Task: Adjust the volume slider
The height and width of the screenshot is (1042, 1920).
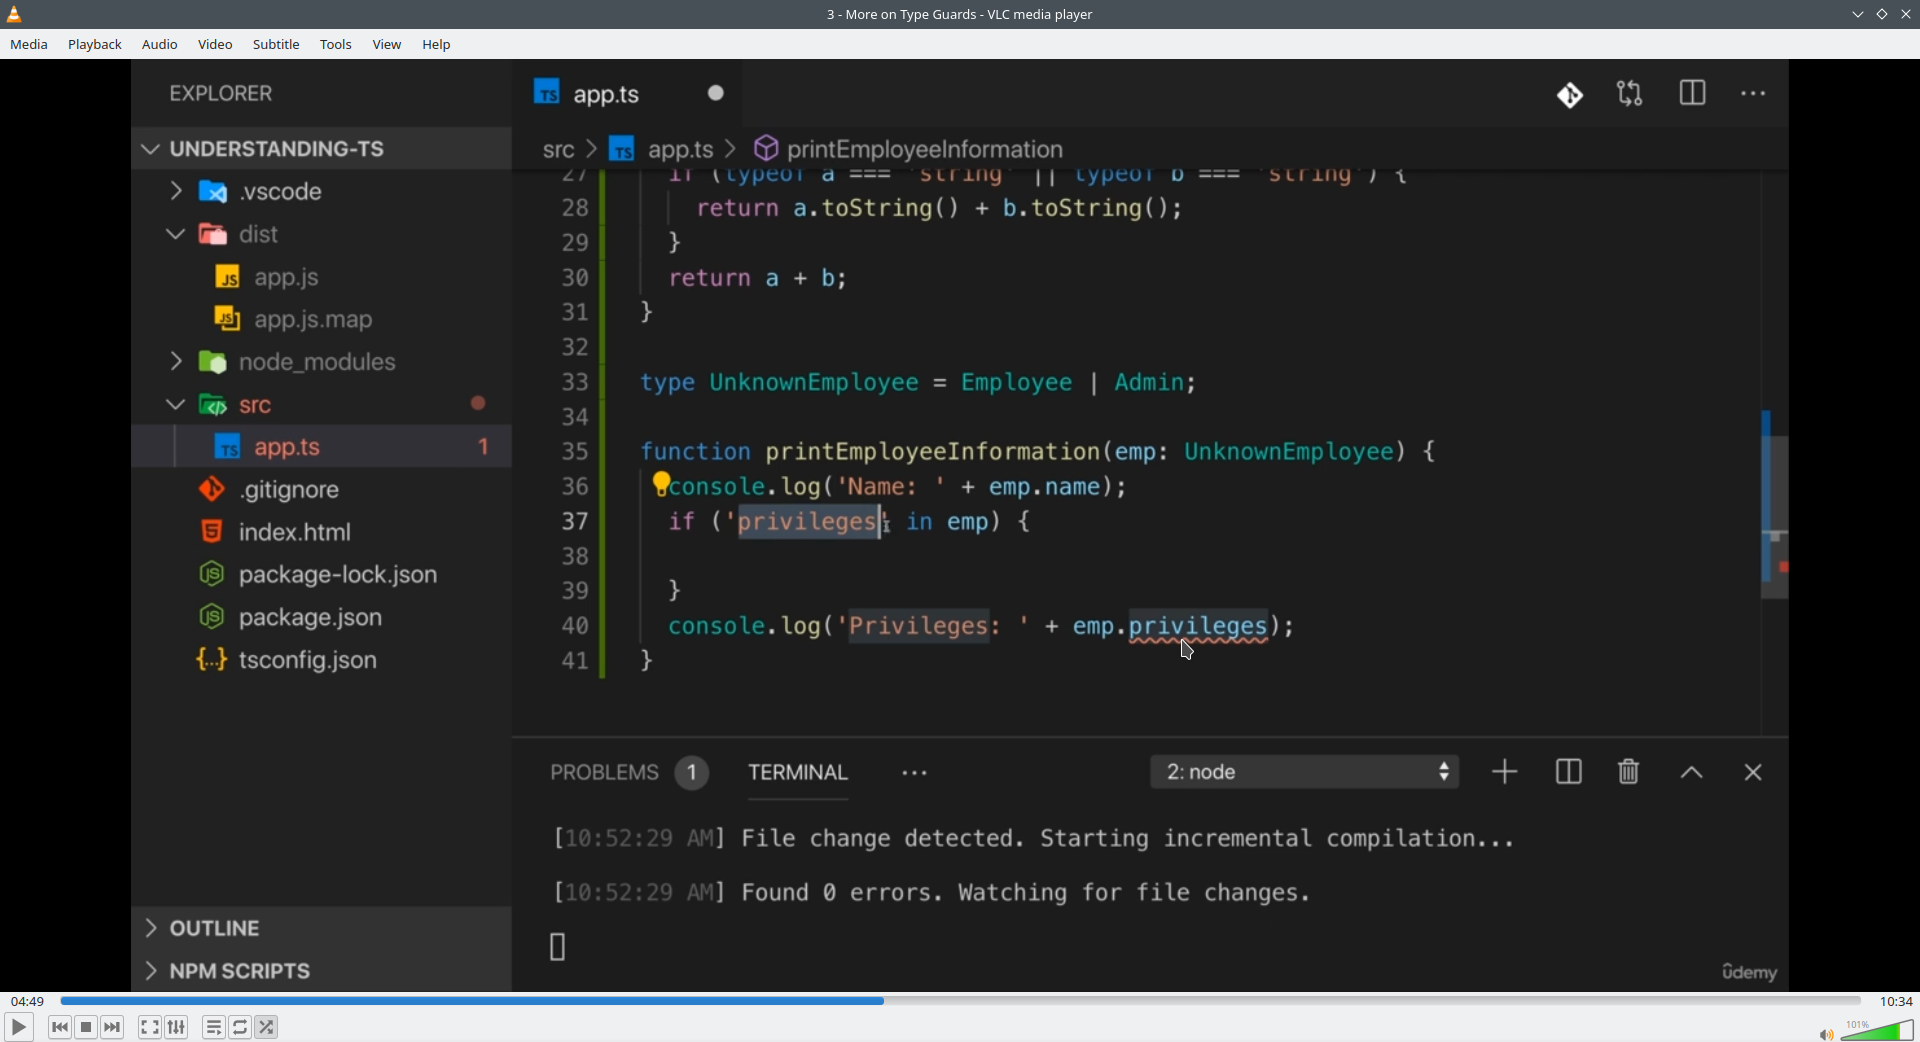Action: tap(1878, 1030)
